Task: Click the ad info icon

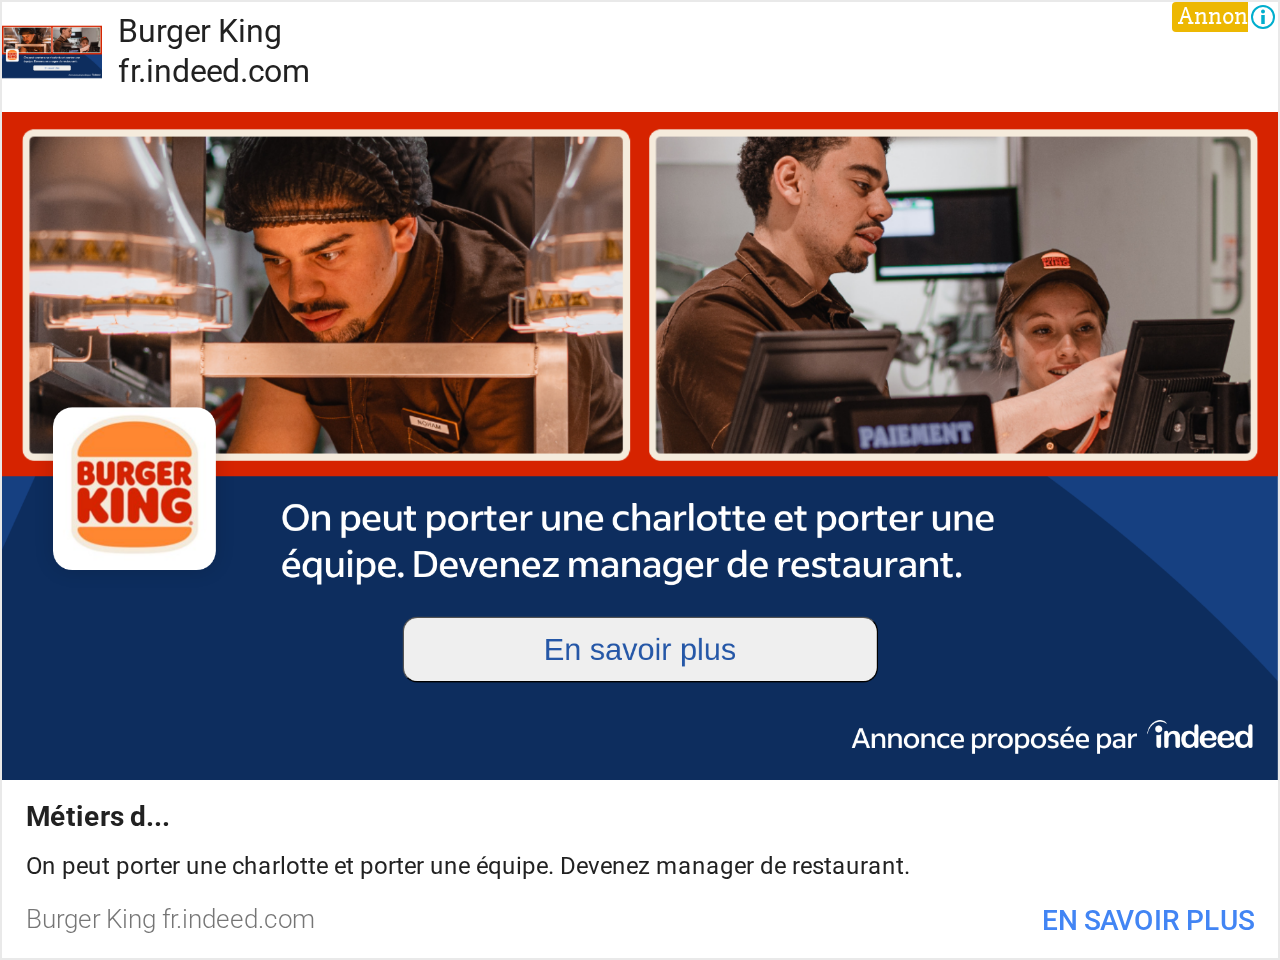Action: click(x=1263, y=16)
